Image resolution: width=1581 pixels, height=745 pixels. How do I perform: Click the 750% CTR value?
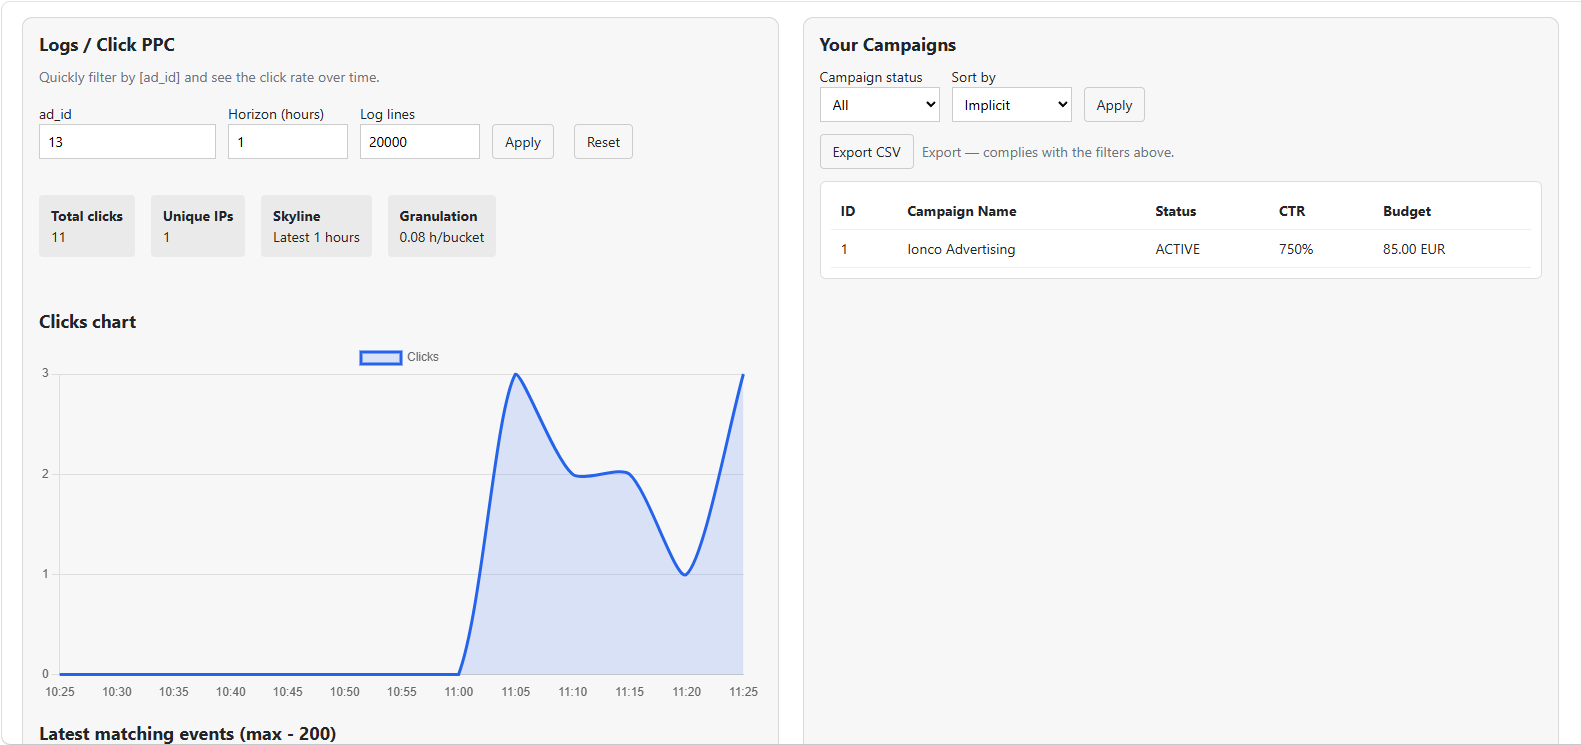[x=1296, y=249]
